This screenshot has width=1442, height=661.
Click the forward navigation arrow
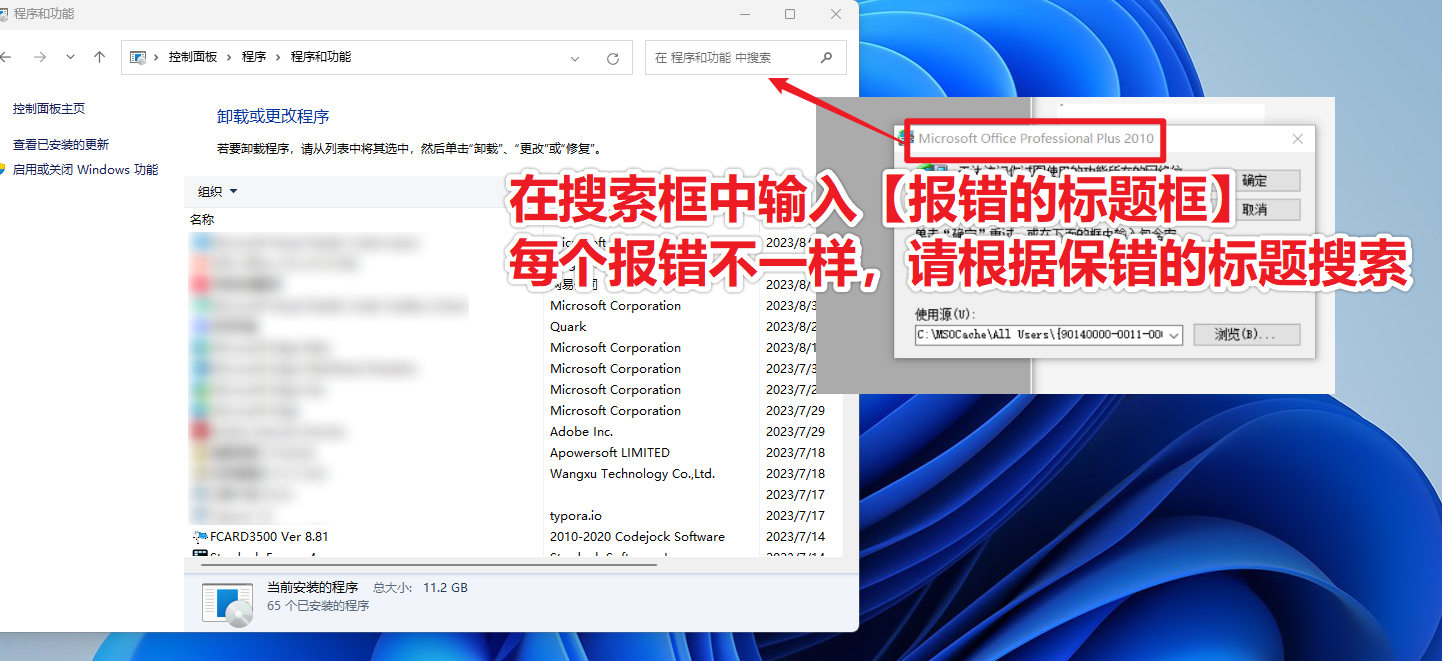tap(40, 57)
